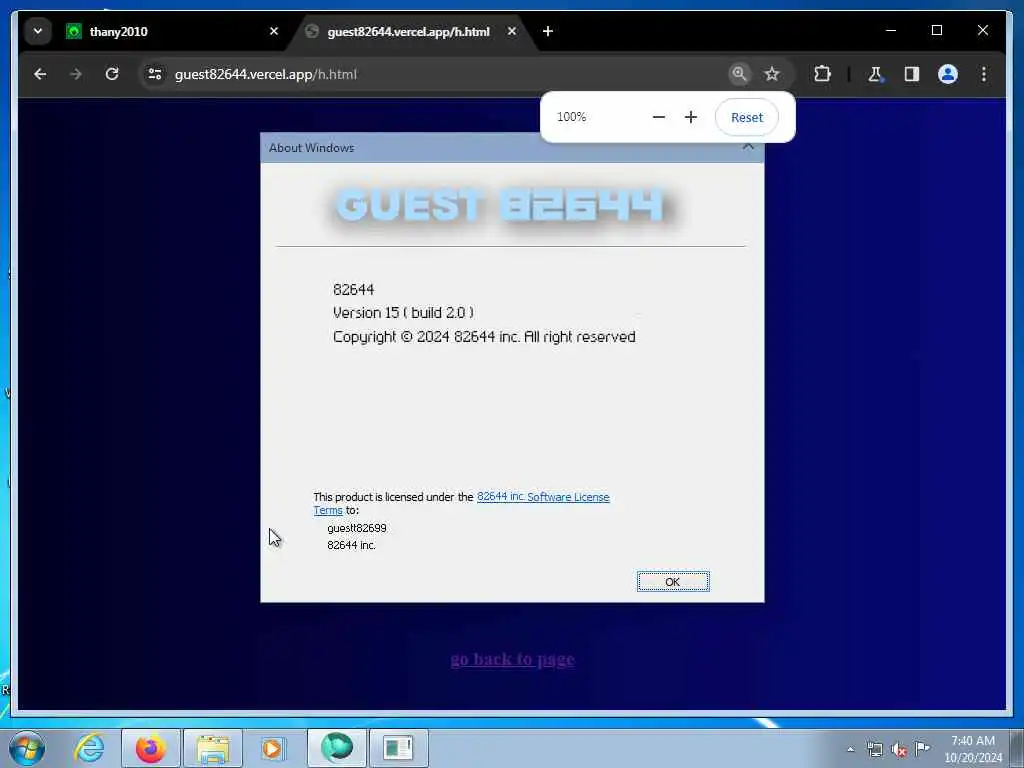Minimize the browser window
This screenshot has width=1024, height=768.
tap(891, 31)
